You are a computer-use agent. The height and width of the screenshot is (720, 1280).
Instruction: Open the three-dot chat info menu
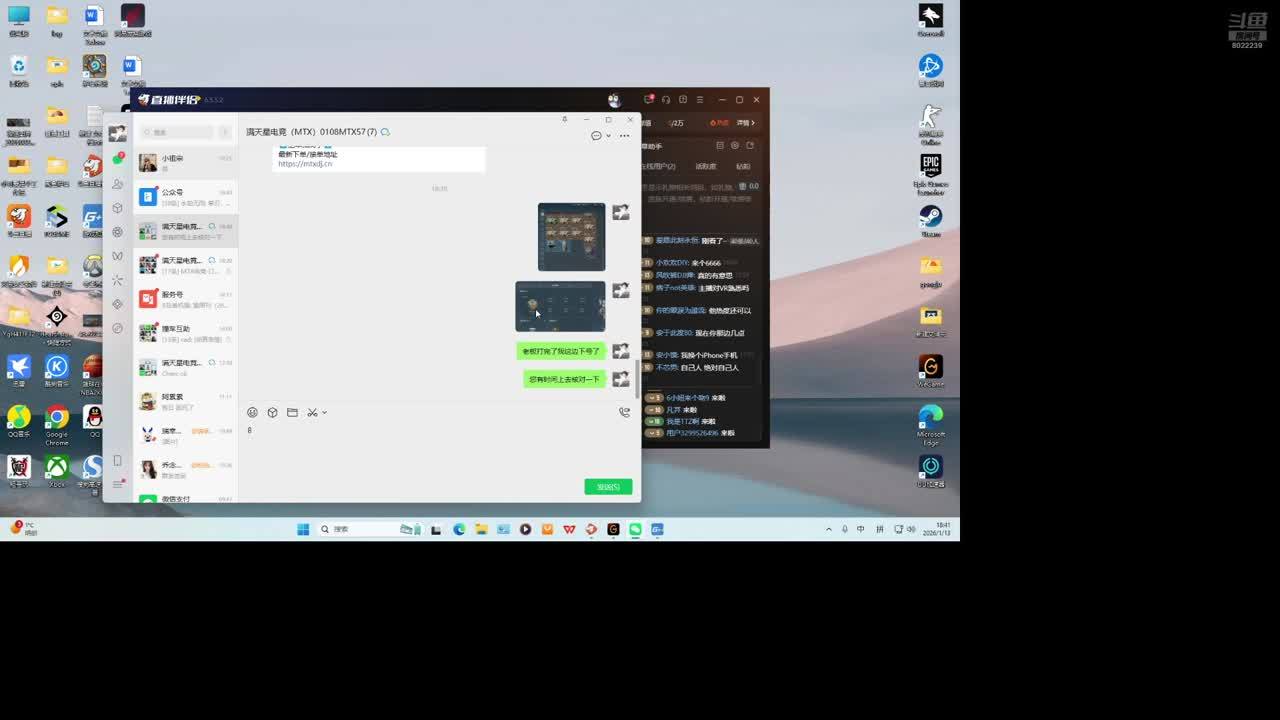pyautogui.click(x=624, y=136)
